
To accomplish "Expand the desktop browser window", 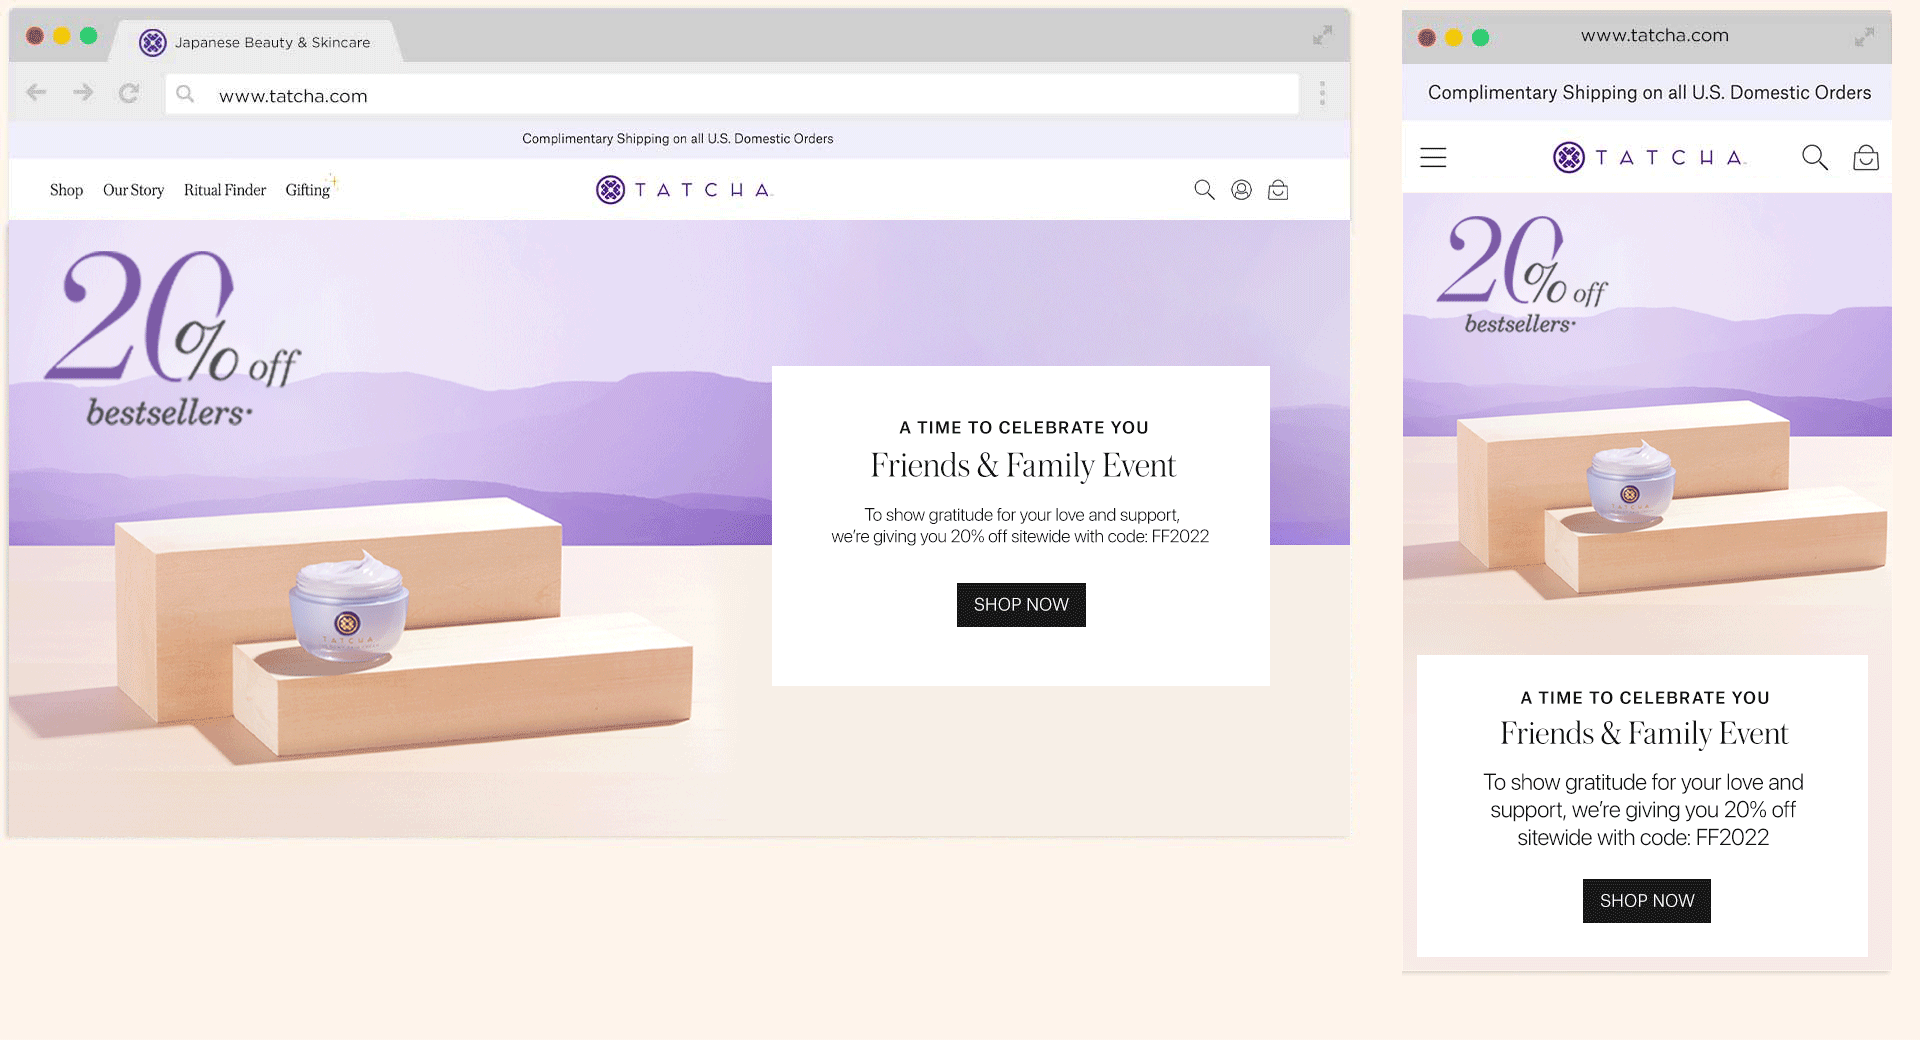I will coord(1322,36).
